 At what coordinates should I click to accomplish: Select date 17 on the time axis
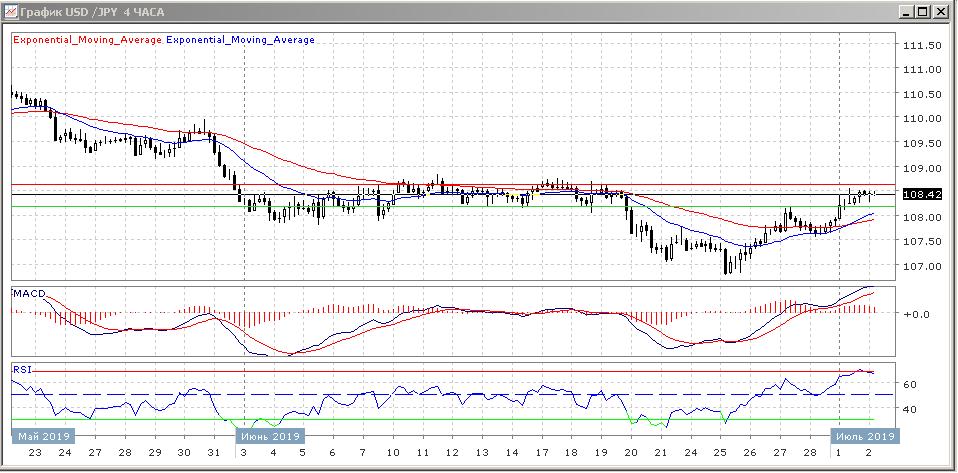point(540,453)
